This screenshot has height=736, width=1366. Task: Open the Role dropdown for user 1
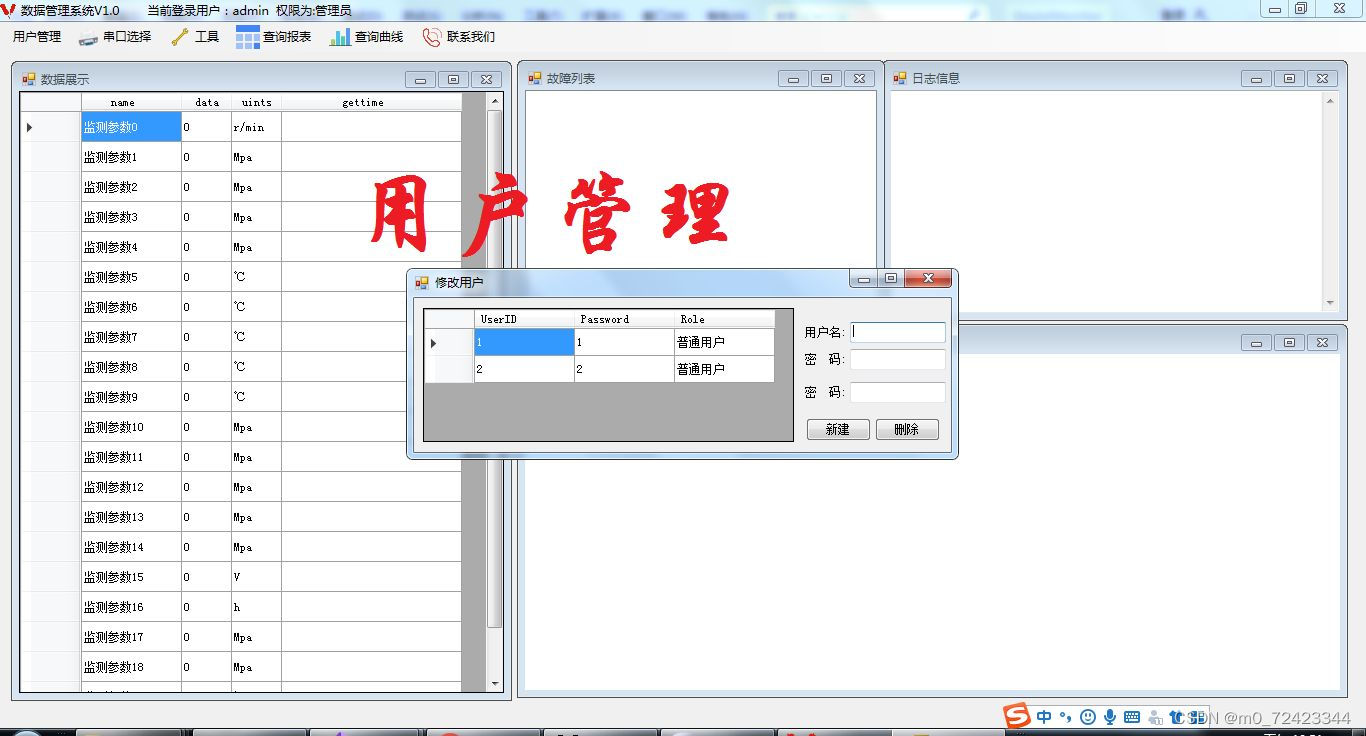click(723, 342)
